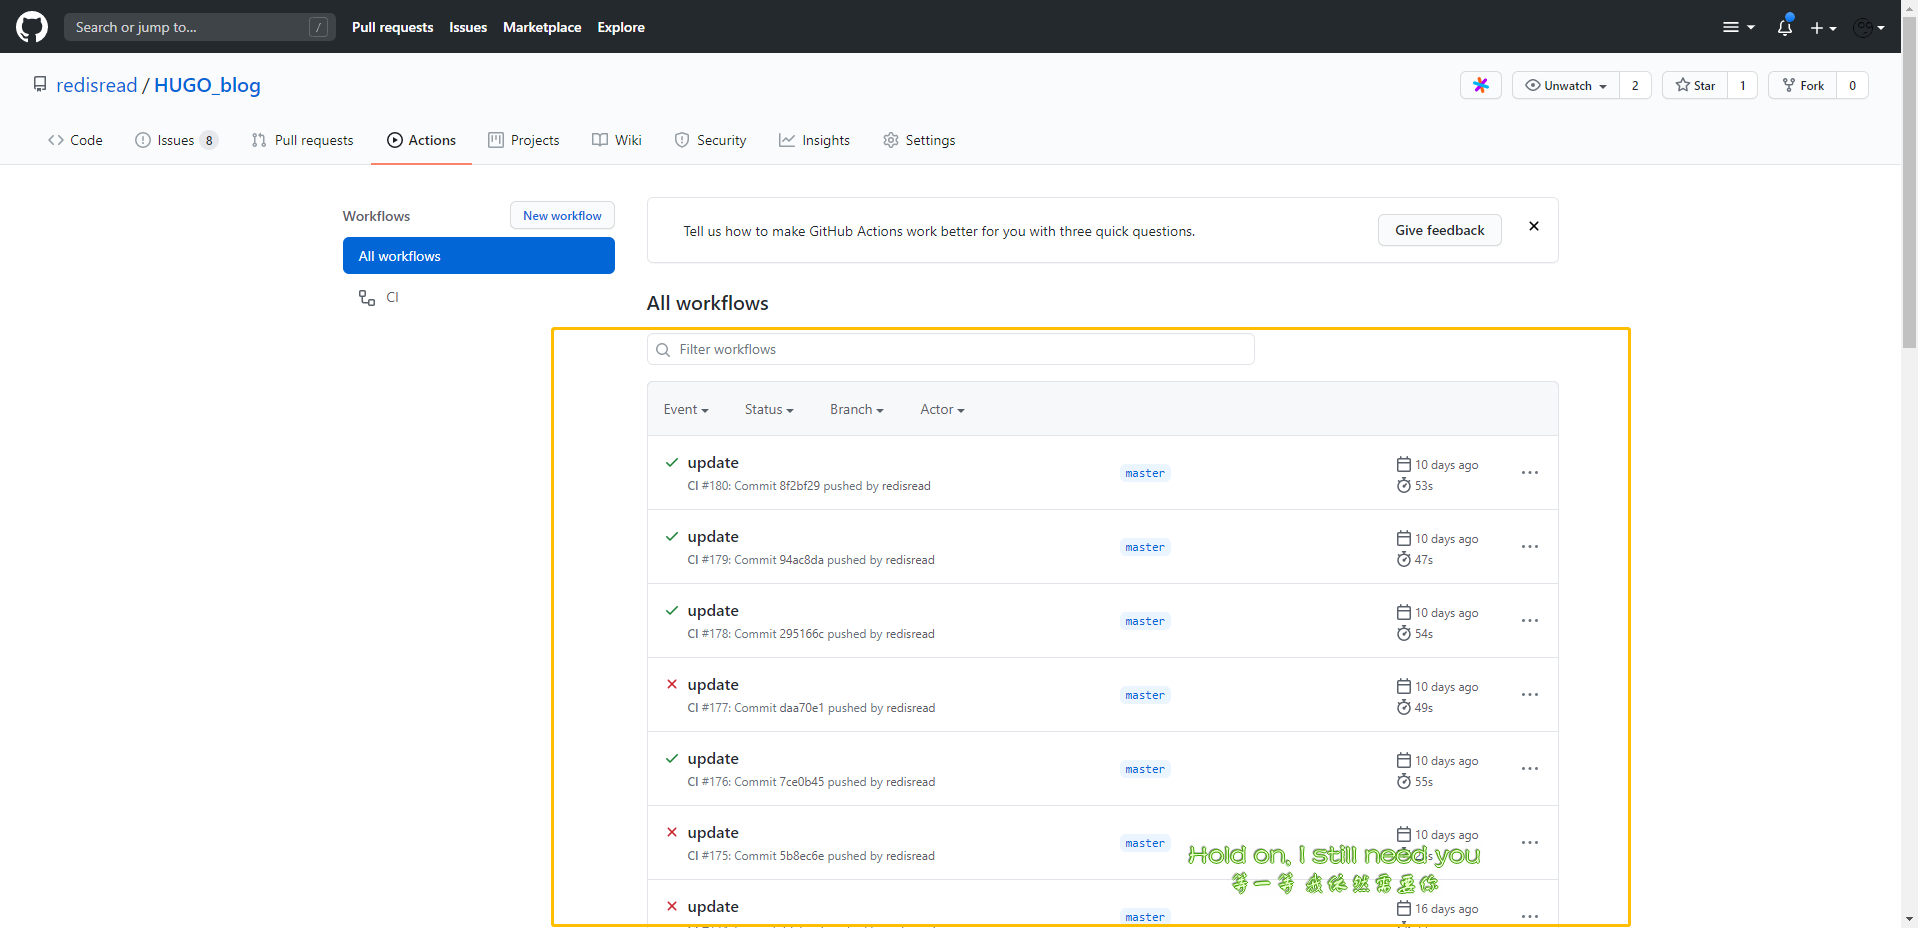Click the failure X icon on CI #177
The image size is (1918, 928).
pos(672,684)
